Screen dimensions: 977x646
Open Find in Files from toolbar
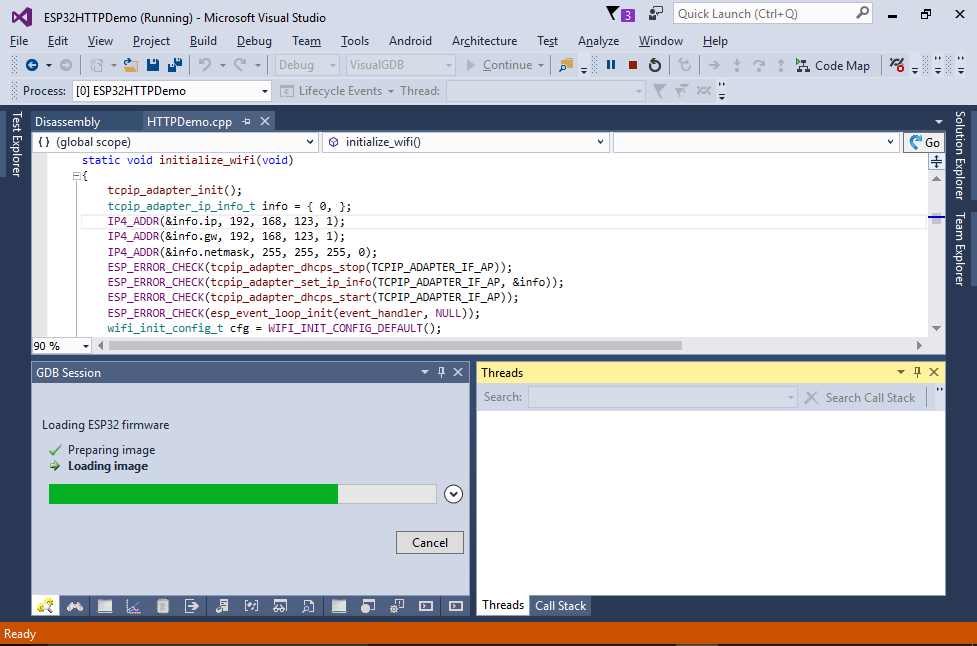click(566, 65)
